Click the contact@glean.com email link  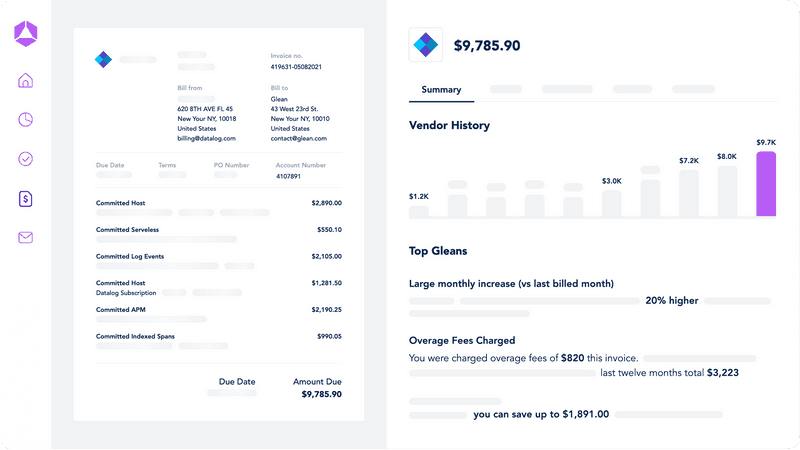click(299, 139)
